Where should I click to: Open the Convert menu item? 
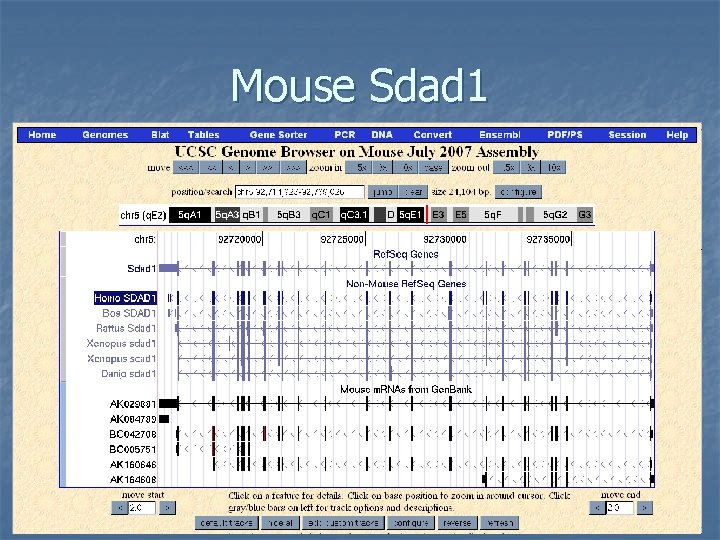click(433, 135)
